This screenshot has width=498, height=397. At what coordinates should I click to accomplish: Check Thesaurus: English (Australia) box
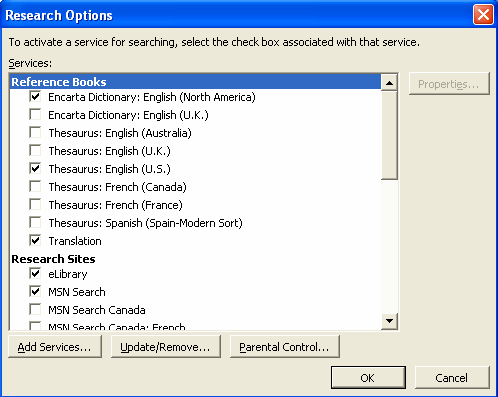(x=35, y=133)
